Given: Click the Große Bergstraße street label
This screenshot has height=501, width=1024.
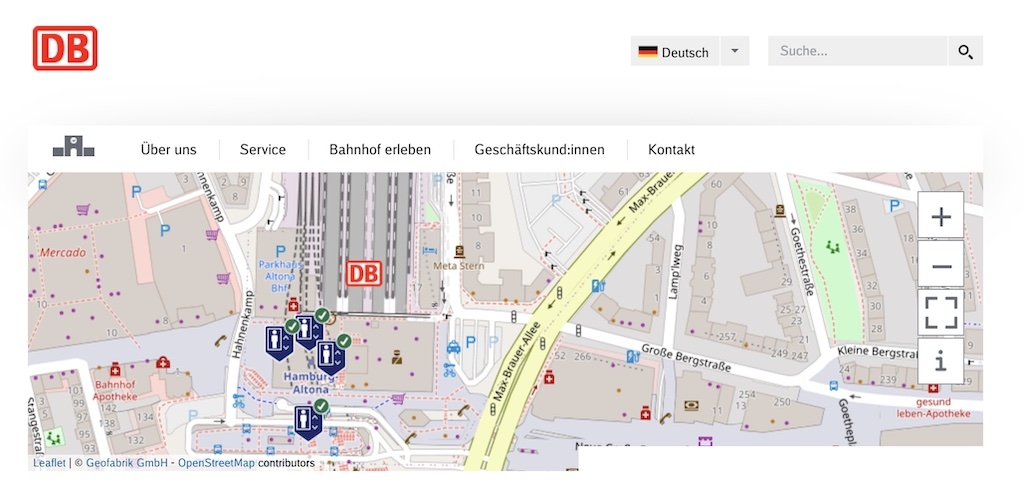Looking at the screenshot, I should point(686,360).
